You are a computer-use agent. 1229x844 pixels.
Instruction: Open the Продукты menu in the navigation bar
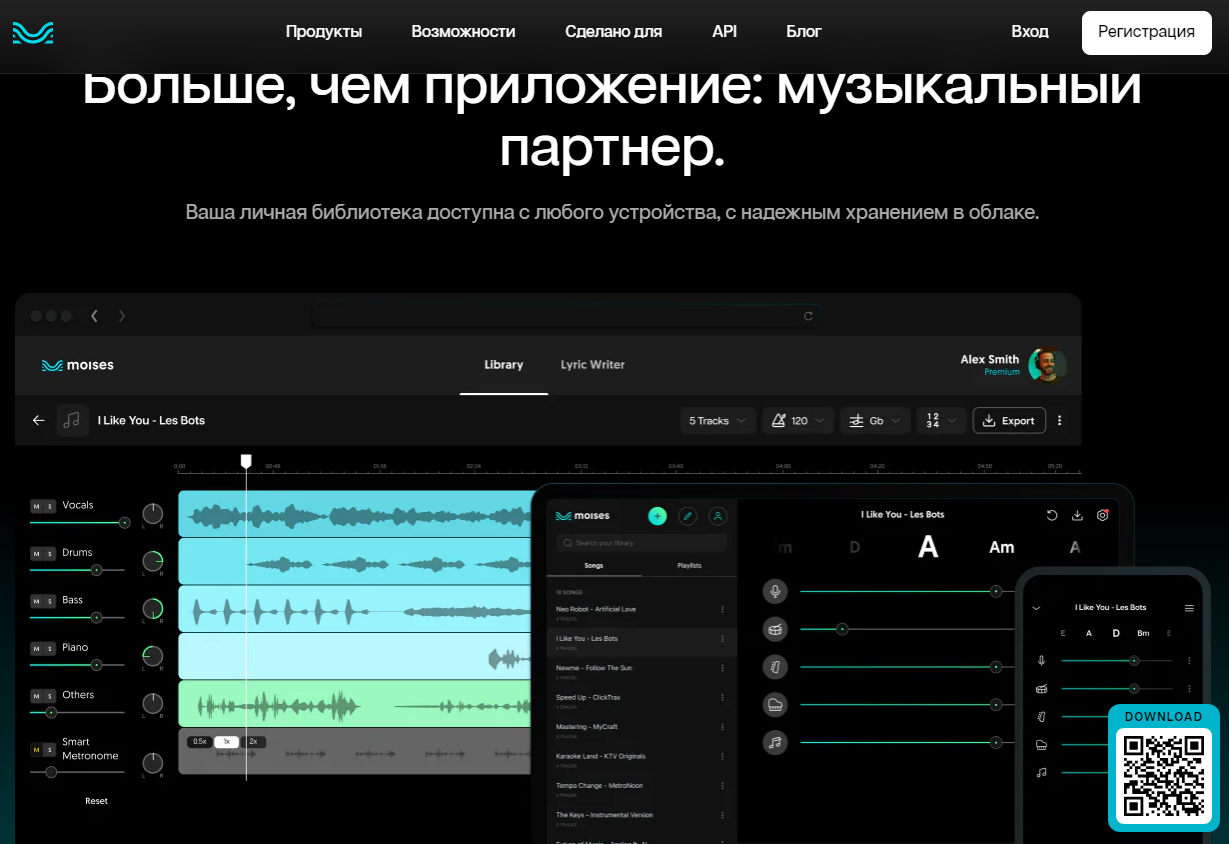pos(323,32)
